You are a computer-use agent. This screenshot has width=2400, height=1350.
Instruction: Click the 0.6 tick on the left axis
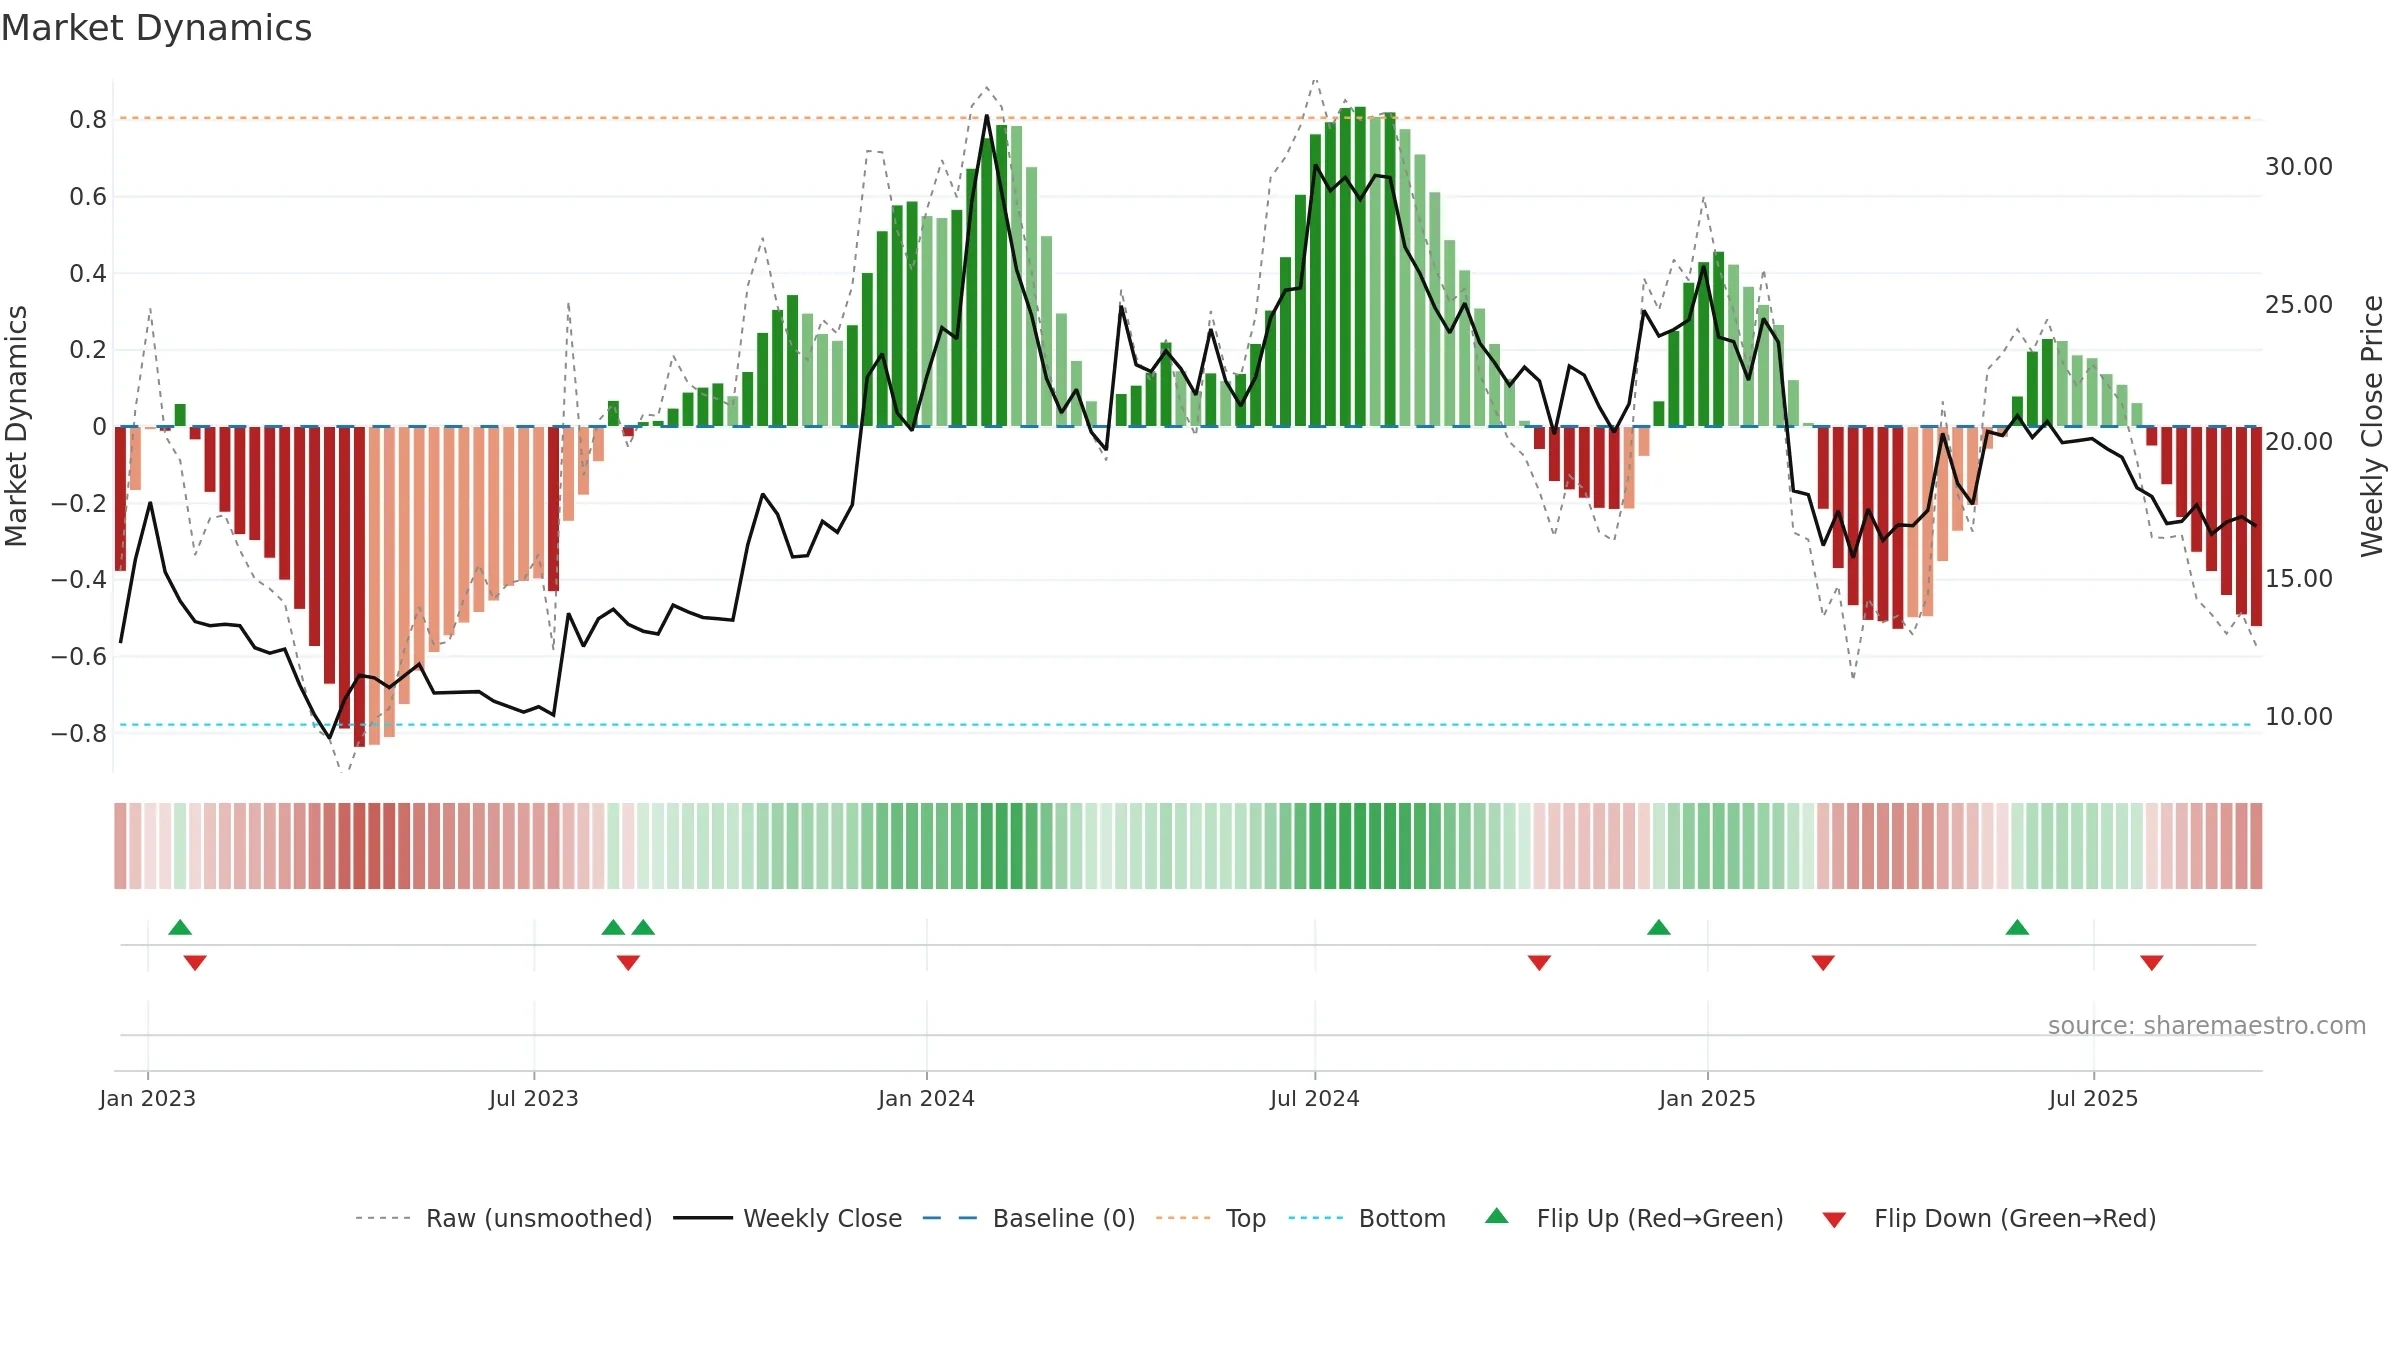pyautogui.click(x=88, y=197)
